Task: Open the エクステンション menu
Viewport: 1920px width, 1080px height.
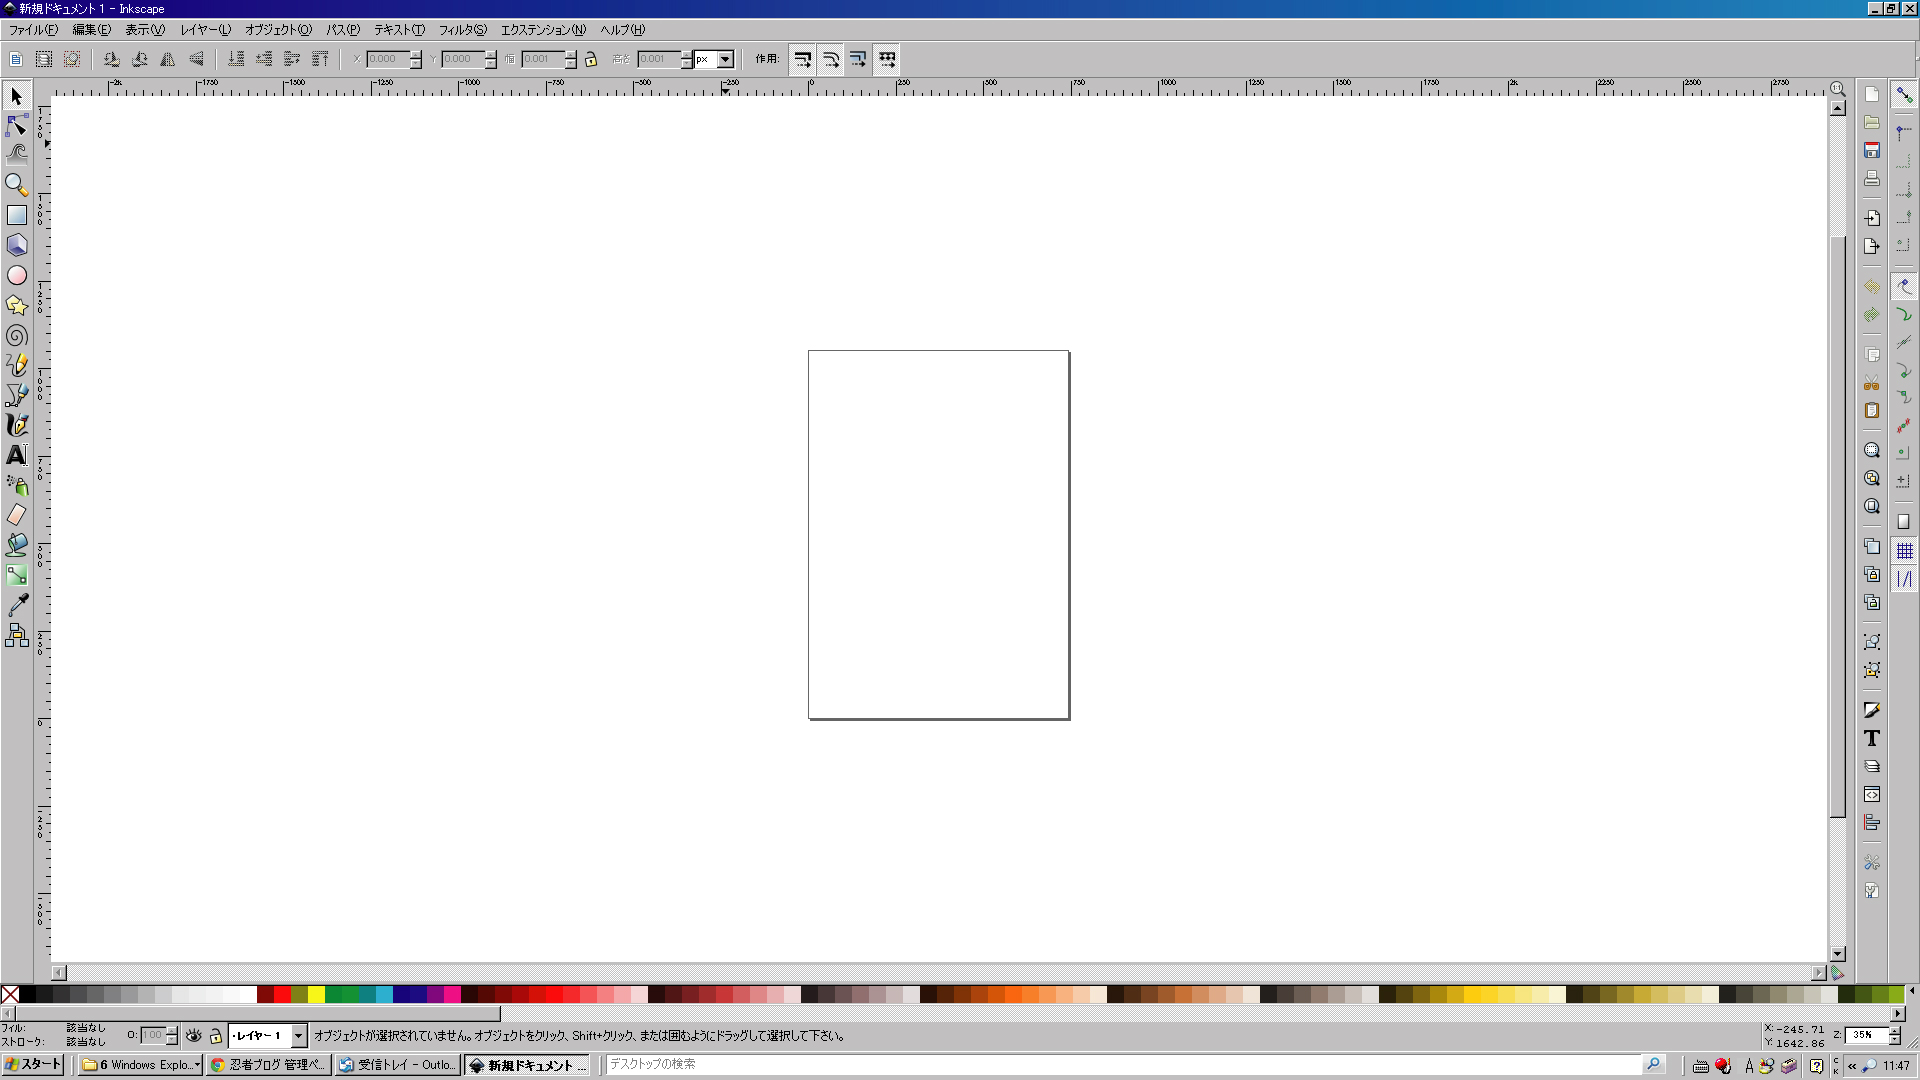Action: (543, 30)
